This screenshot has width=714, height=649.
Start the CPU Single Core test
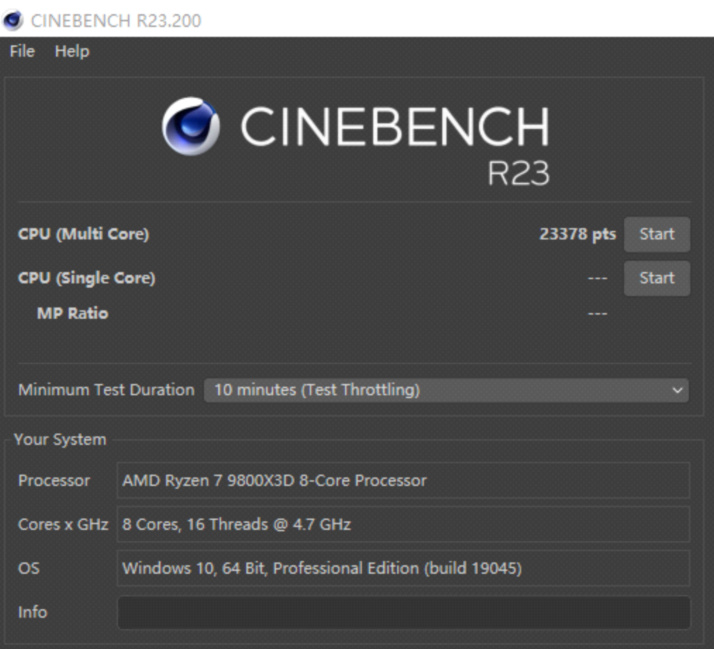[x=657, y=278]
